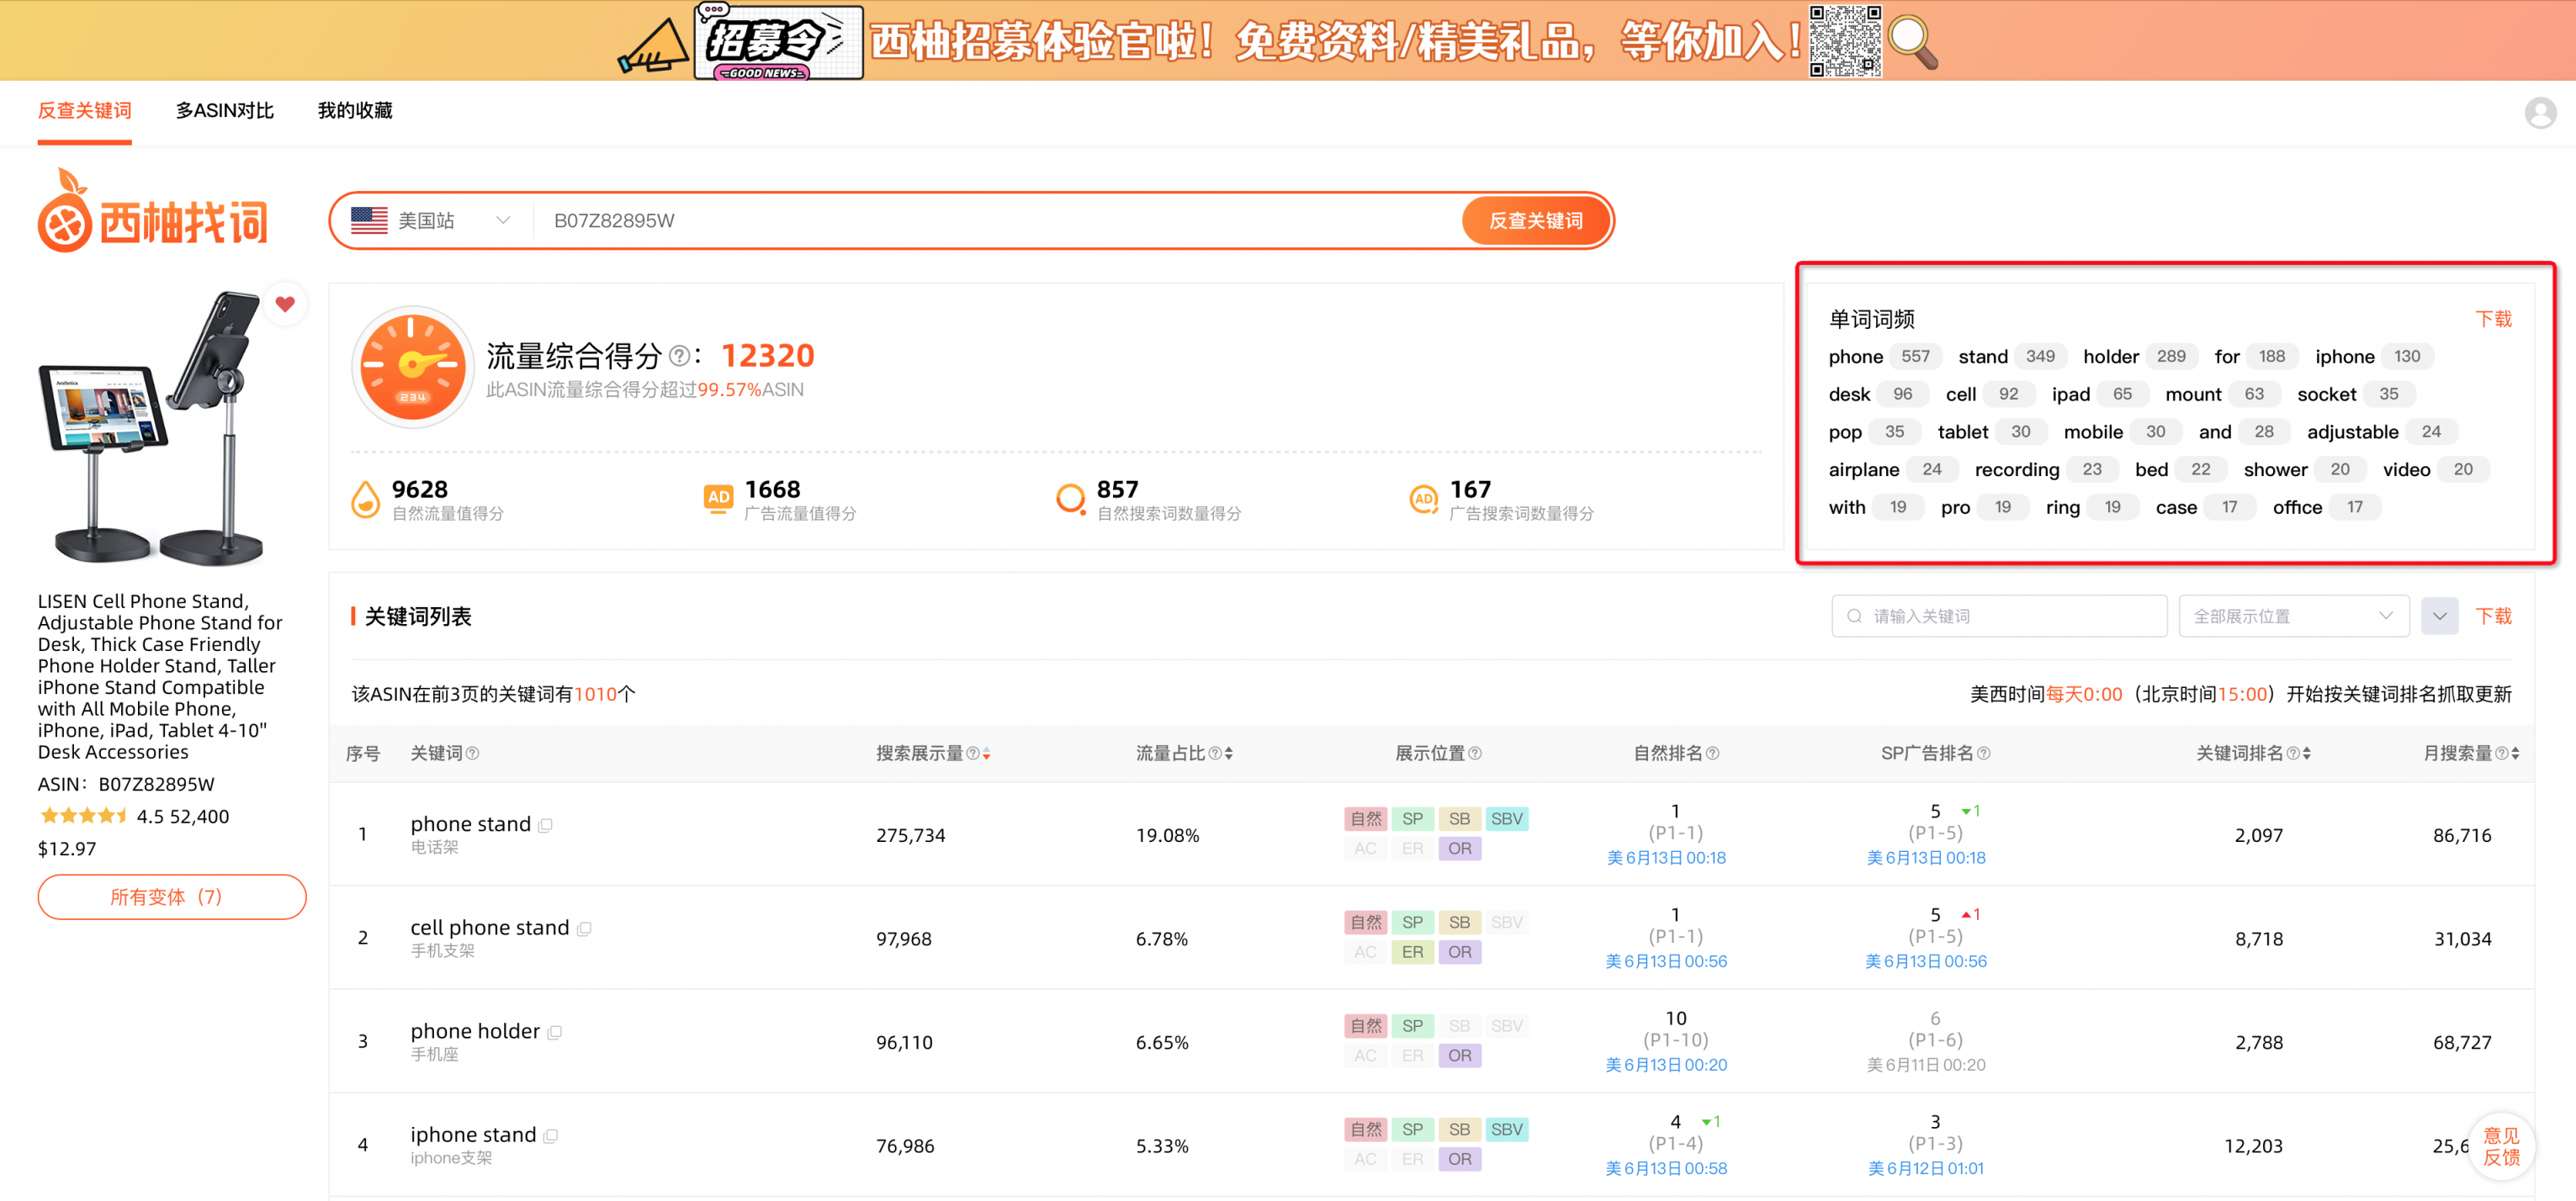Click the heart favorite icon on product image
The width and height of the screenshot is (2576, 1201).
[285, 304]
